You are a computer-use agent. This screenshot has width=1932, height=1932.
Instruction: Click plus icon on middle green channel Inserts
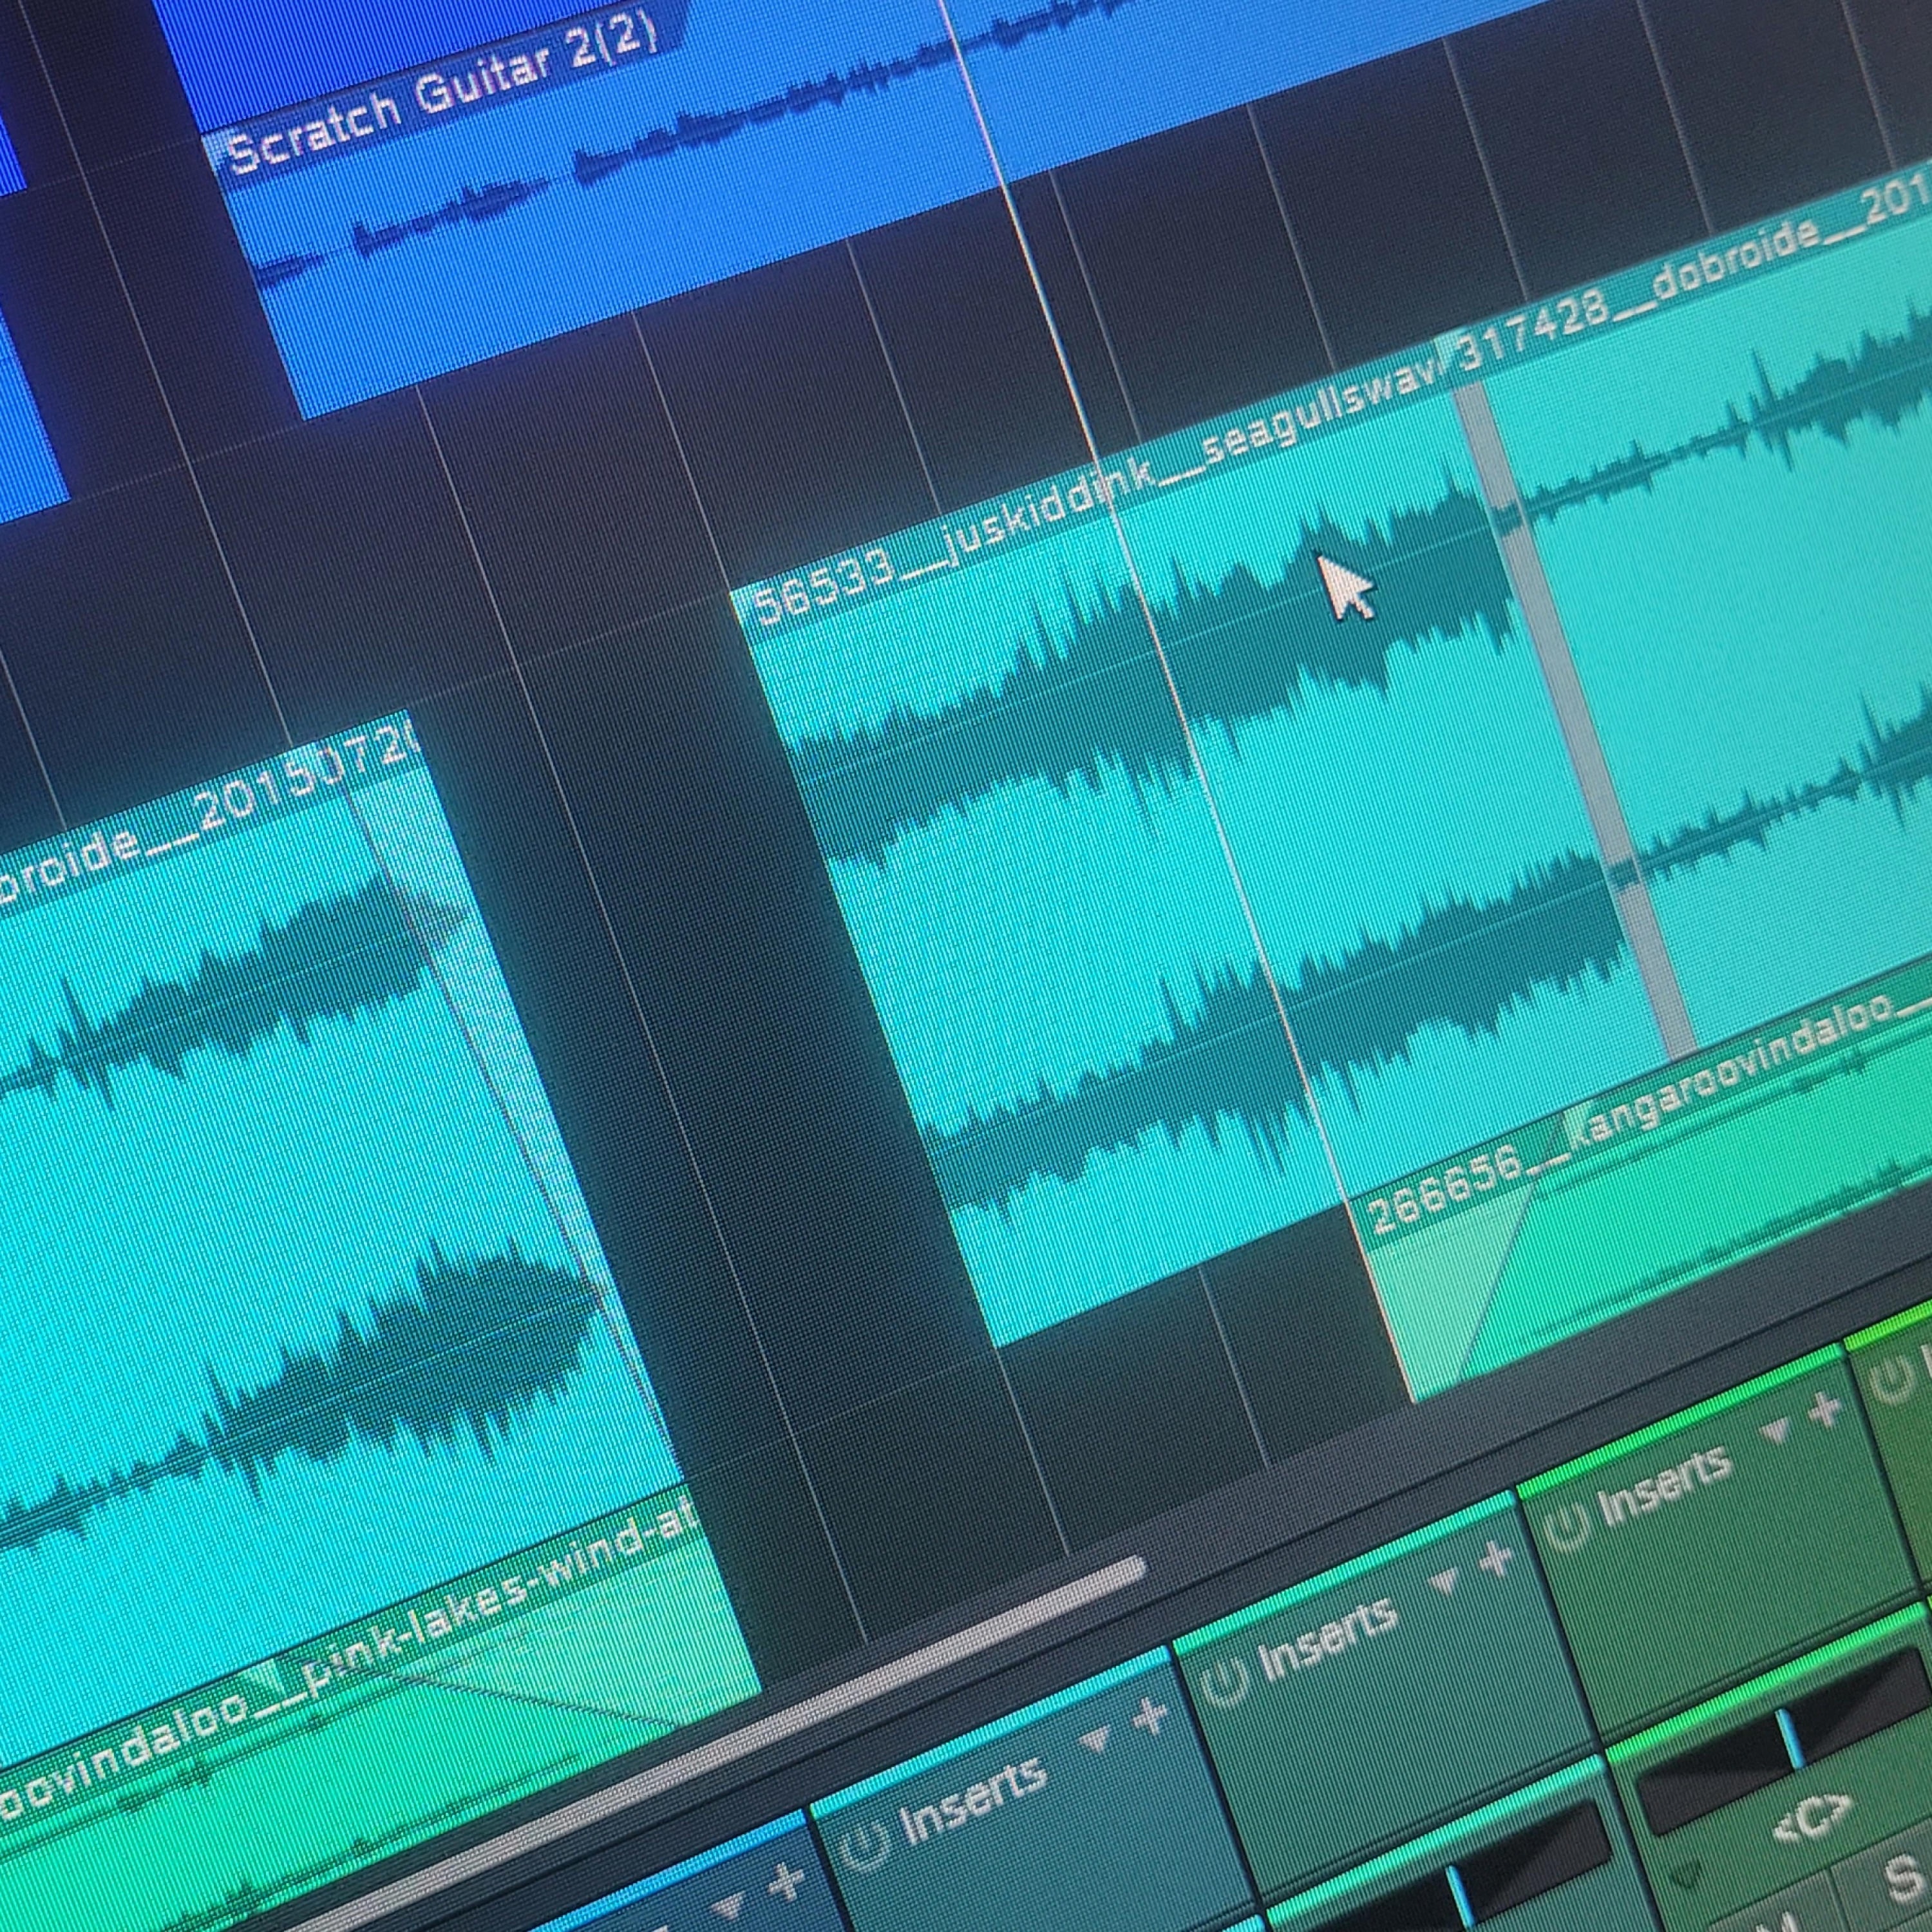(x=1496, y=1561)
